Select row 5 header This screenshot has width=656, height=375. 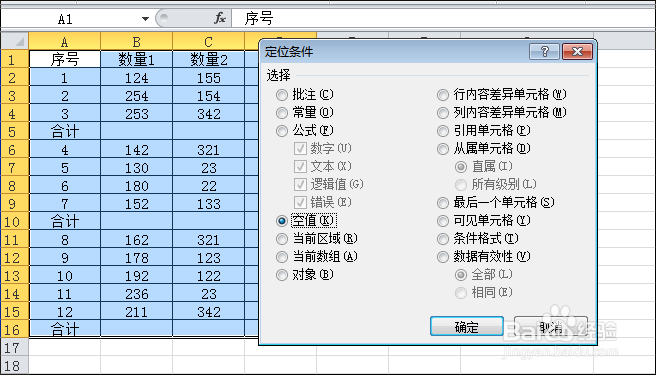15,131
